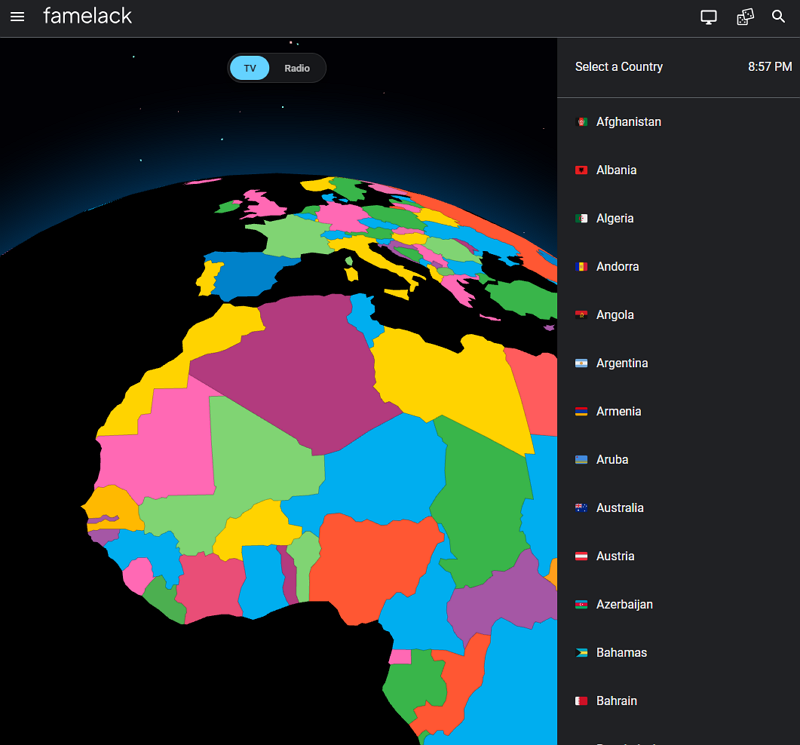Screen dimensions: 800x745
Task: Open the hamburger navigation menu
Action: [x=17, y=16]
